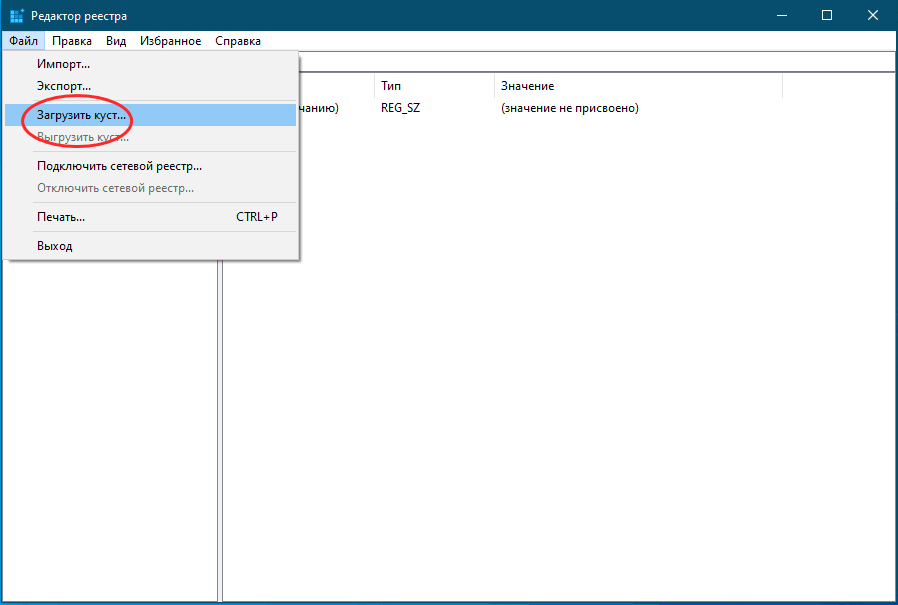The image size is (898, 605).
Task: Click the greyed Выгрузить куст... entry
Action: [x=82, y=137]
